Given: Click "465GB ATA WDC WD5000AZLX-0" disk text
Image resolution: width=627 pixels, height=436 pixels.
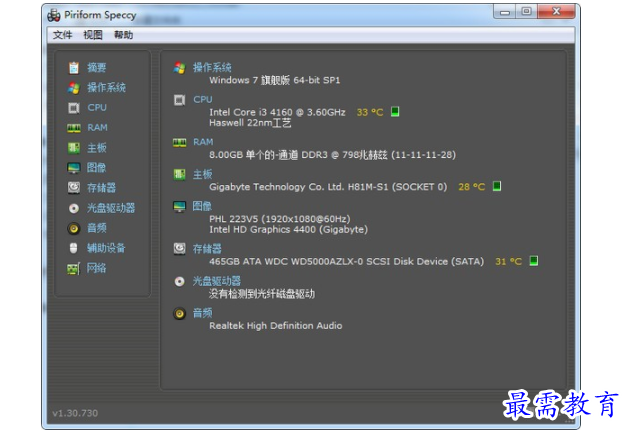Looking at the screenshot, I should tap(286, 262).
